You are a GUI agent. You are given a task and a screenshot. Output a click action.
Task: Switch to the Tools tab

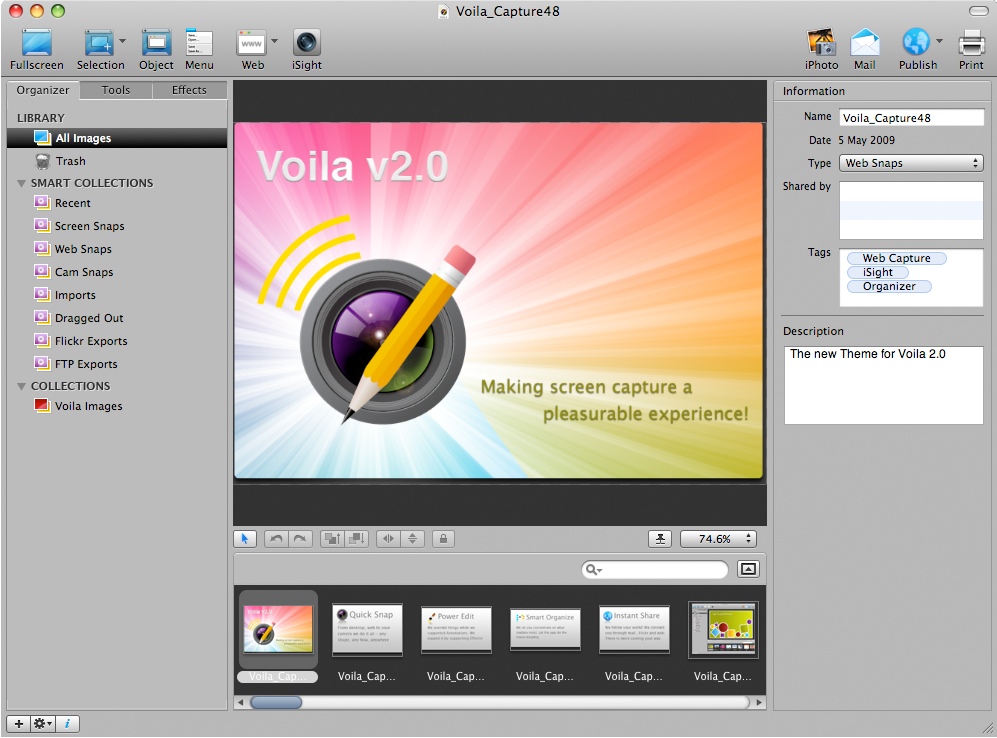116,90
